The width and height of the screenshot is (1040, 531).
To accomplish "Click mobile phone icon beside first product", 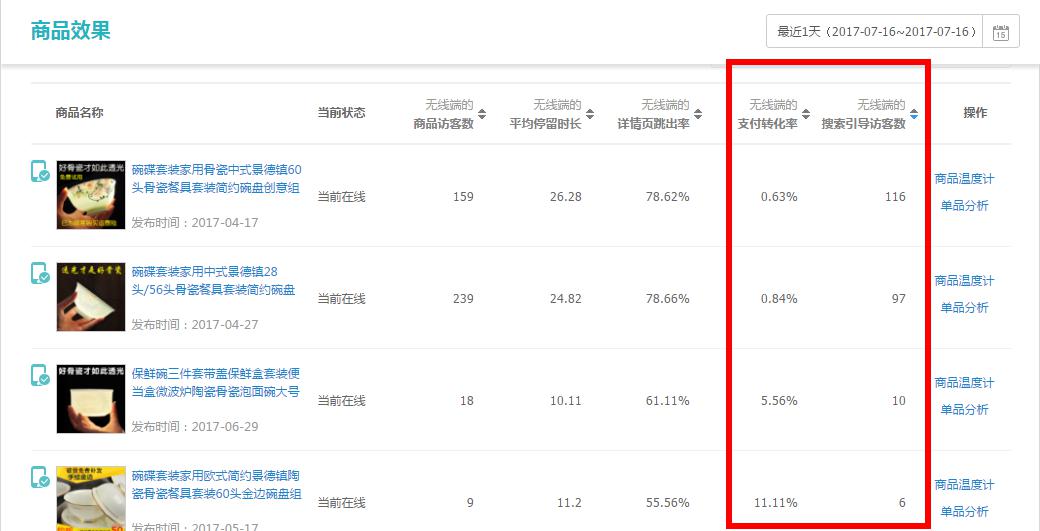I will 39,171.
